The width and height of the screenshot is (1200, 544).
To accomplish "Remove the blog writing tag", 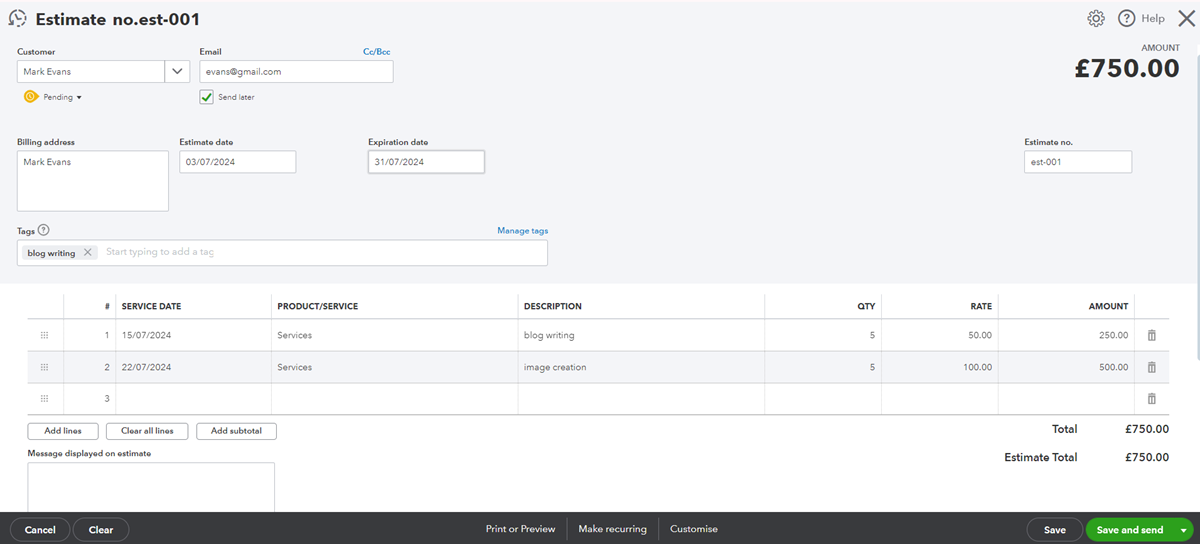I will (88, 253).
